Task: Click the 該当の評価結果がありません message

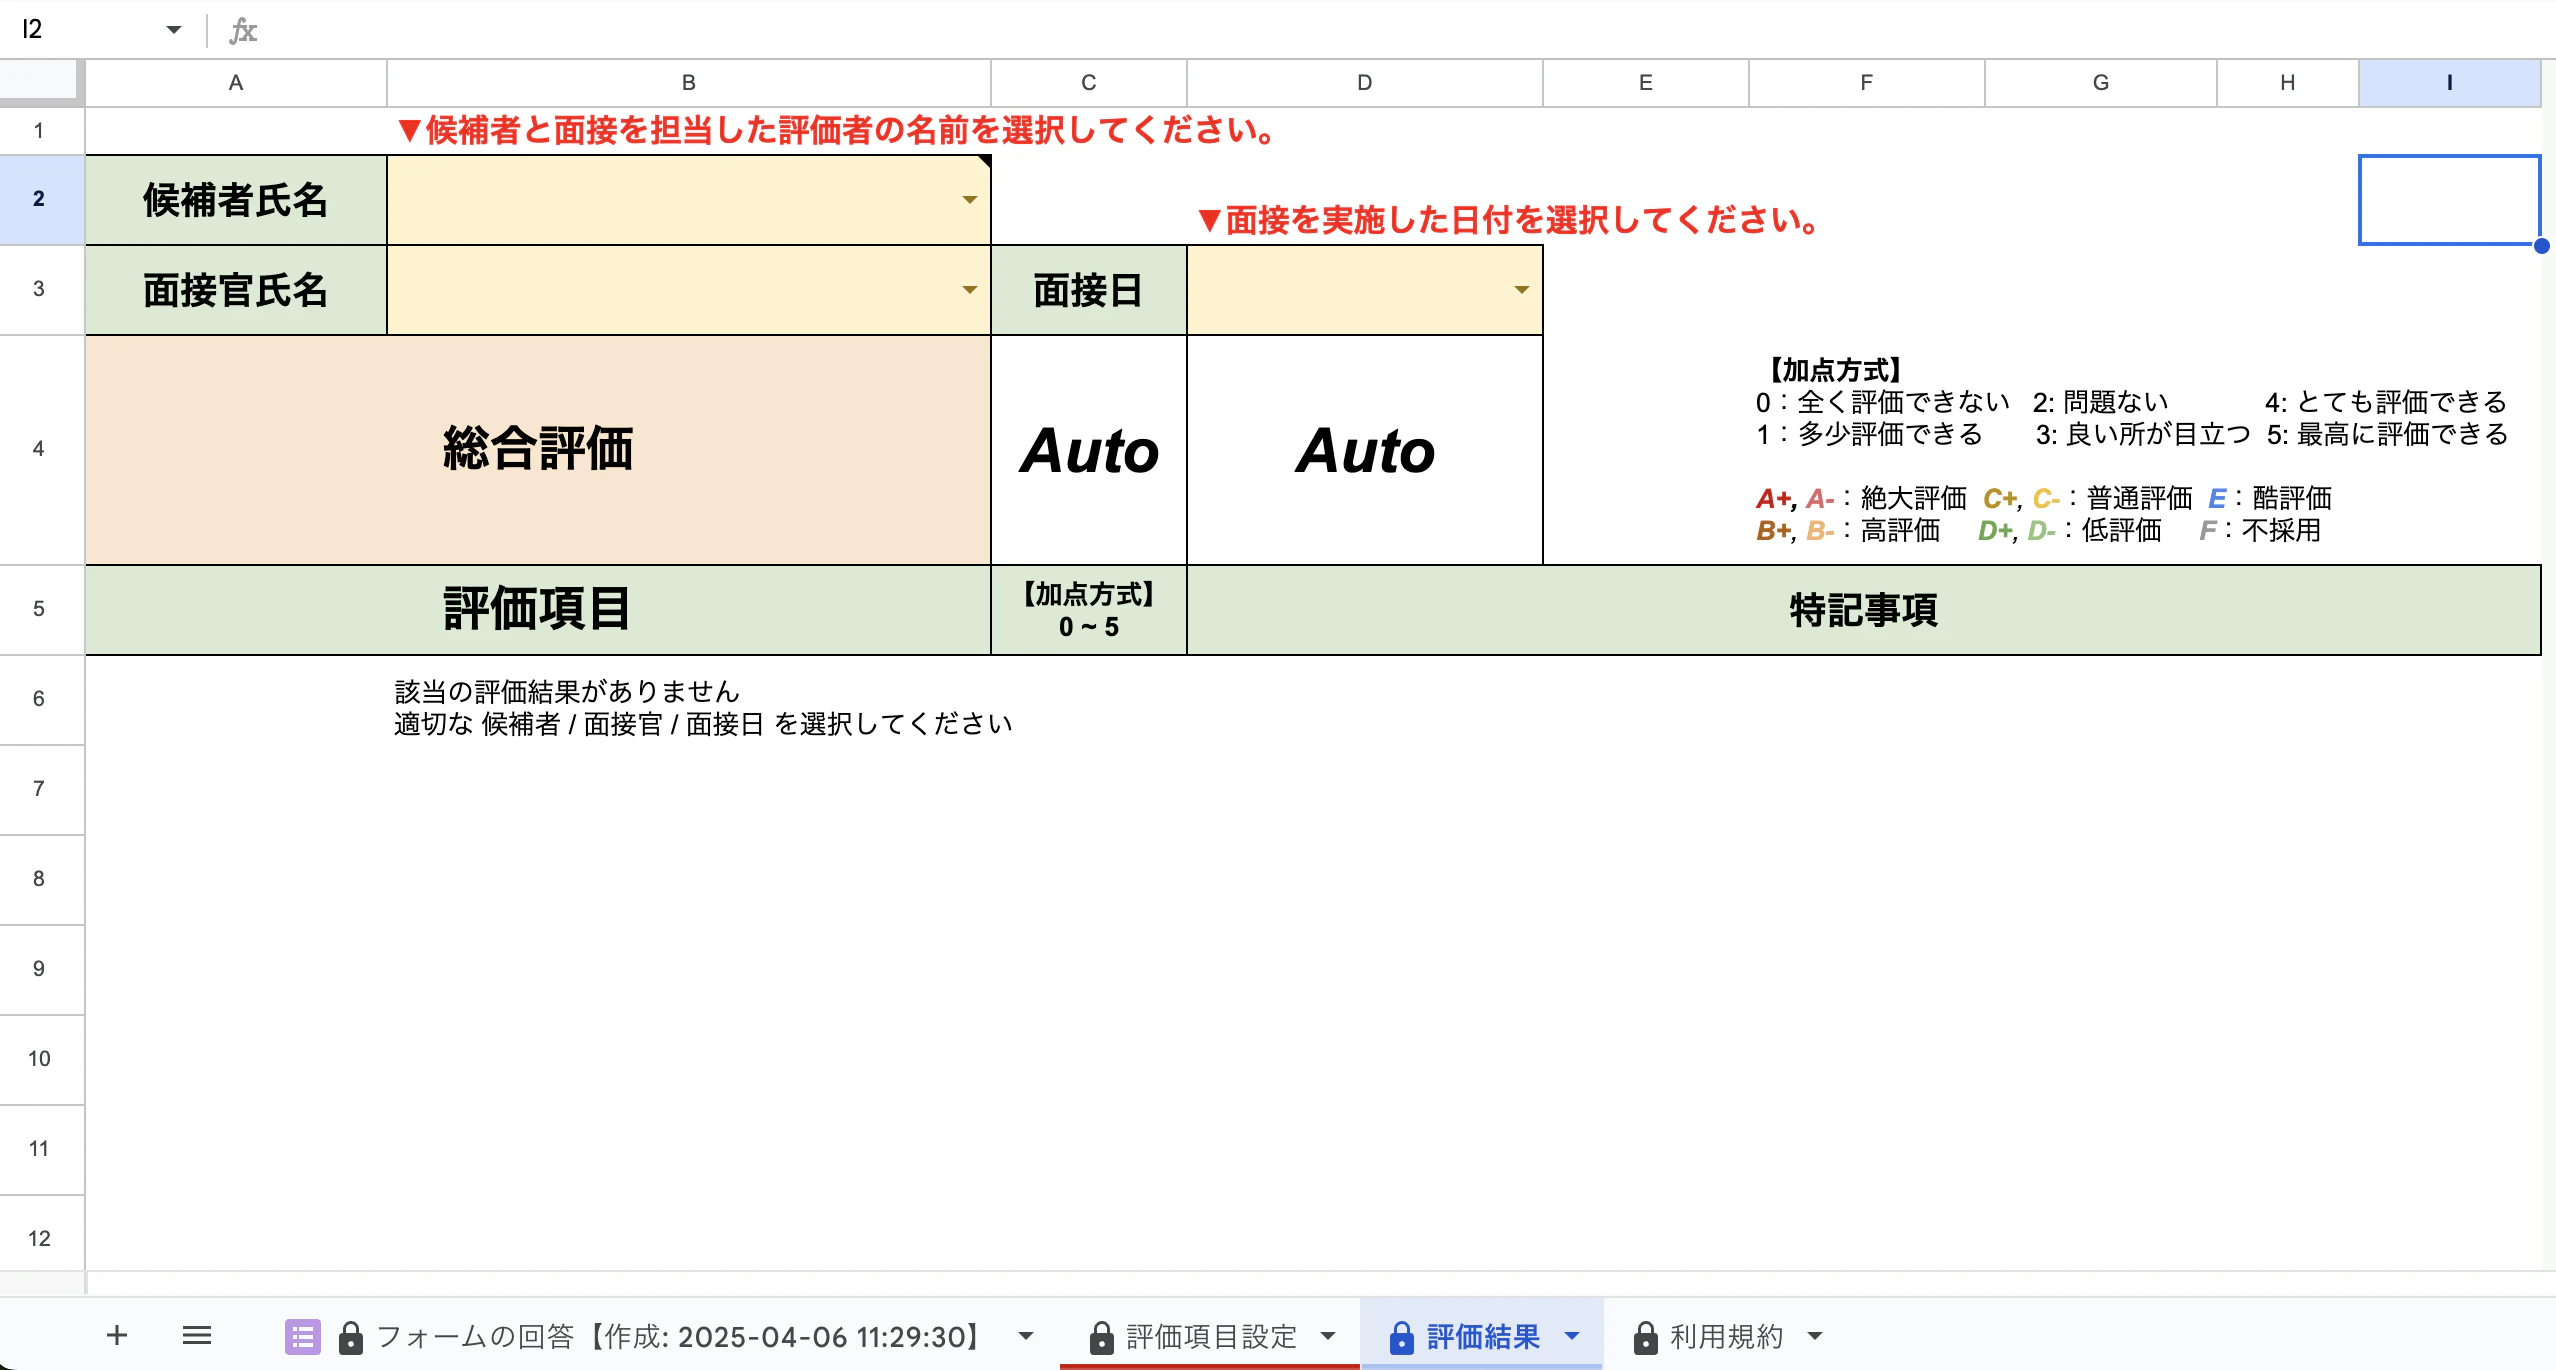Action: coord(567,692)
